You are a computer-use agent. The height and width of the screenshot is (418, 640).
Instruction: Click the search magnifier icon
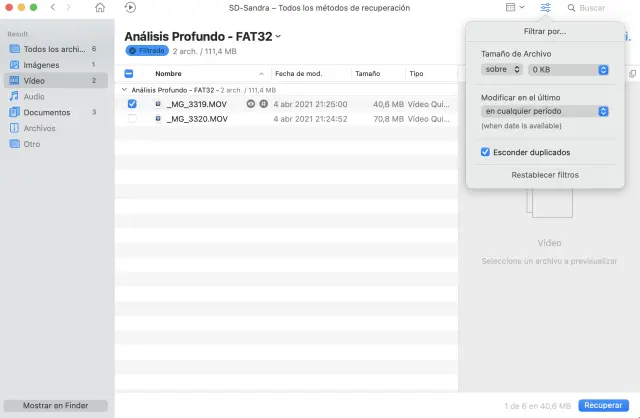click(x=572, y=8)
